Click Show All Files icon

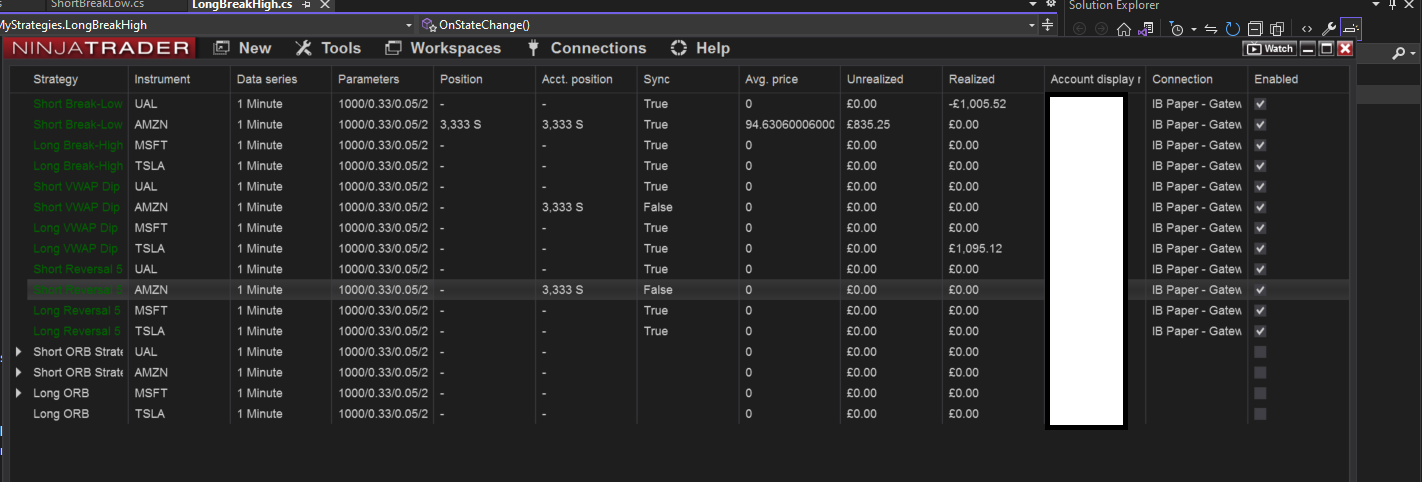(x=1277, y=29)
